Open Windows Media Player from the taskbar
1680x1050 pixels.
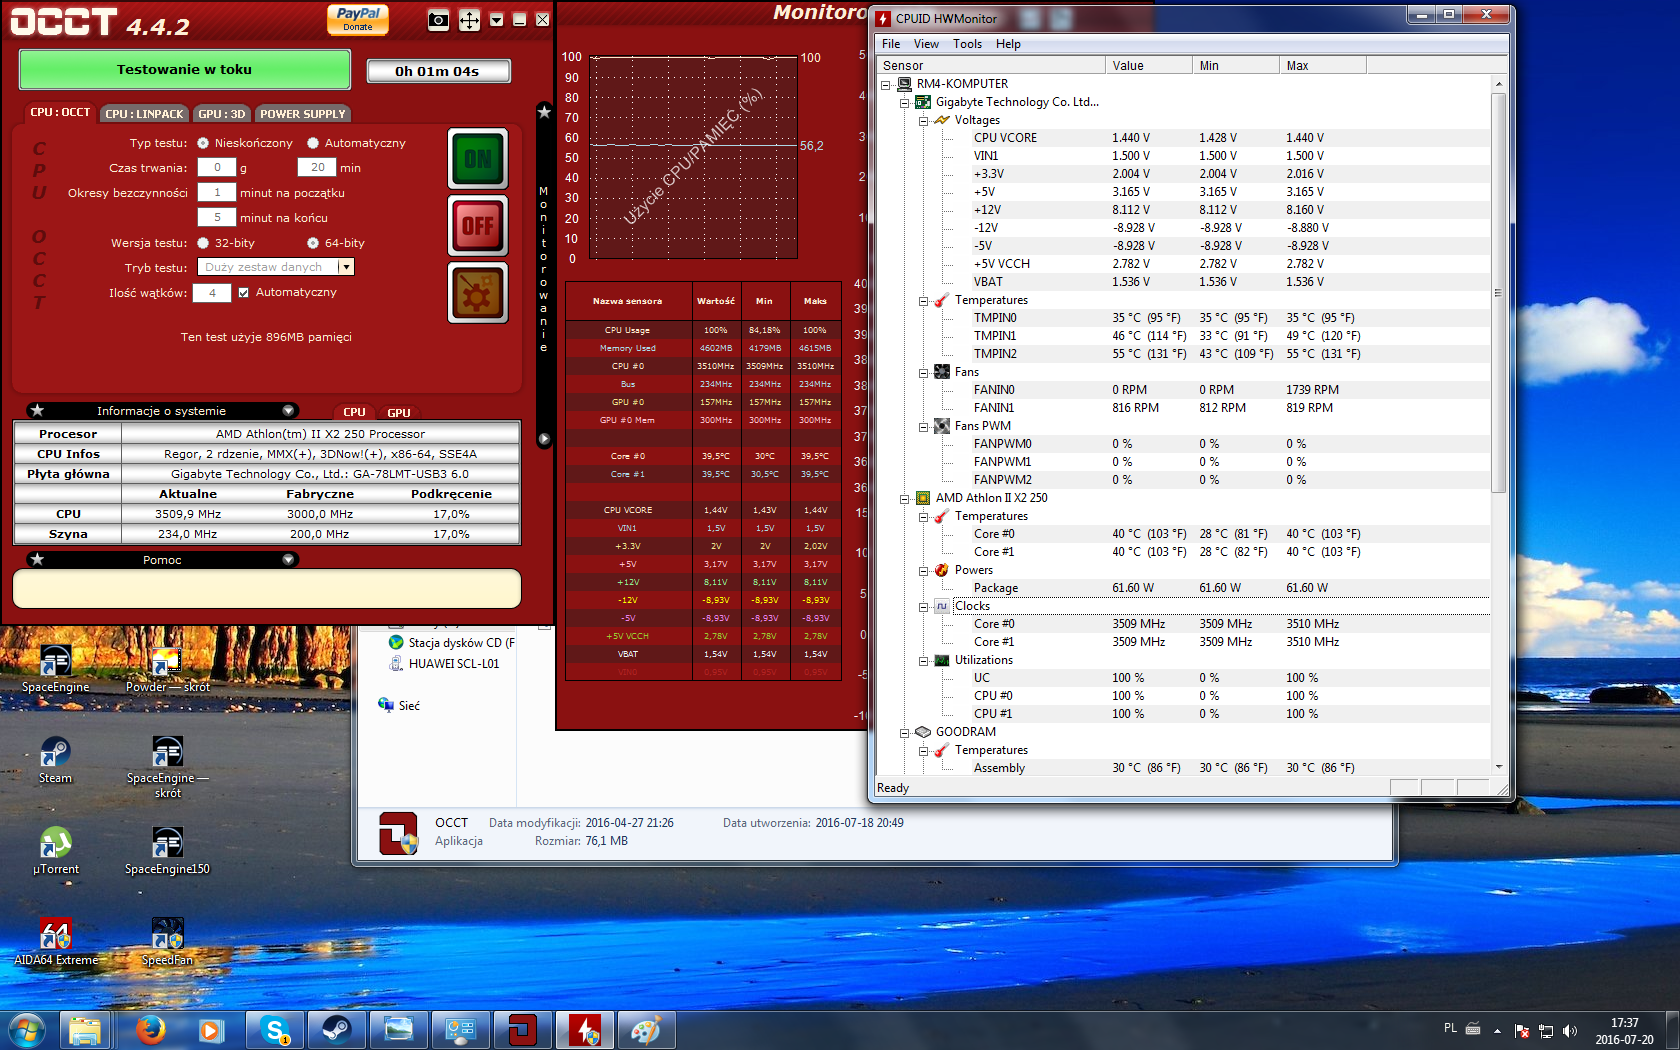(213, 1029)
